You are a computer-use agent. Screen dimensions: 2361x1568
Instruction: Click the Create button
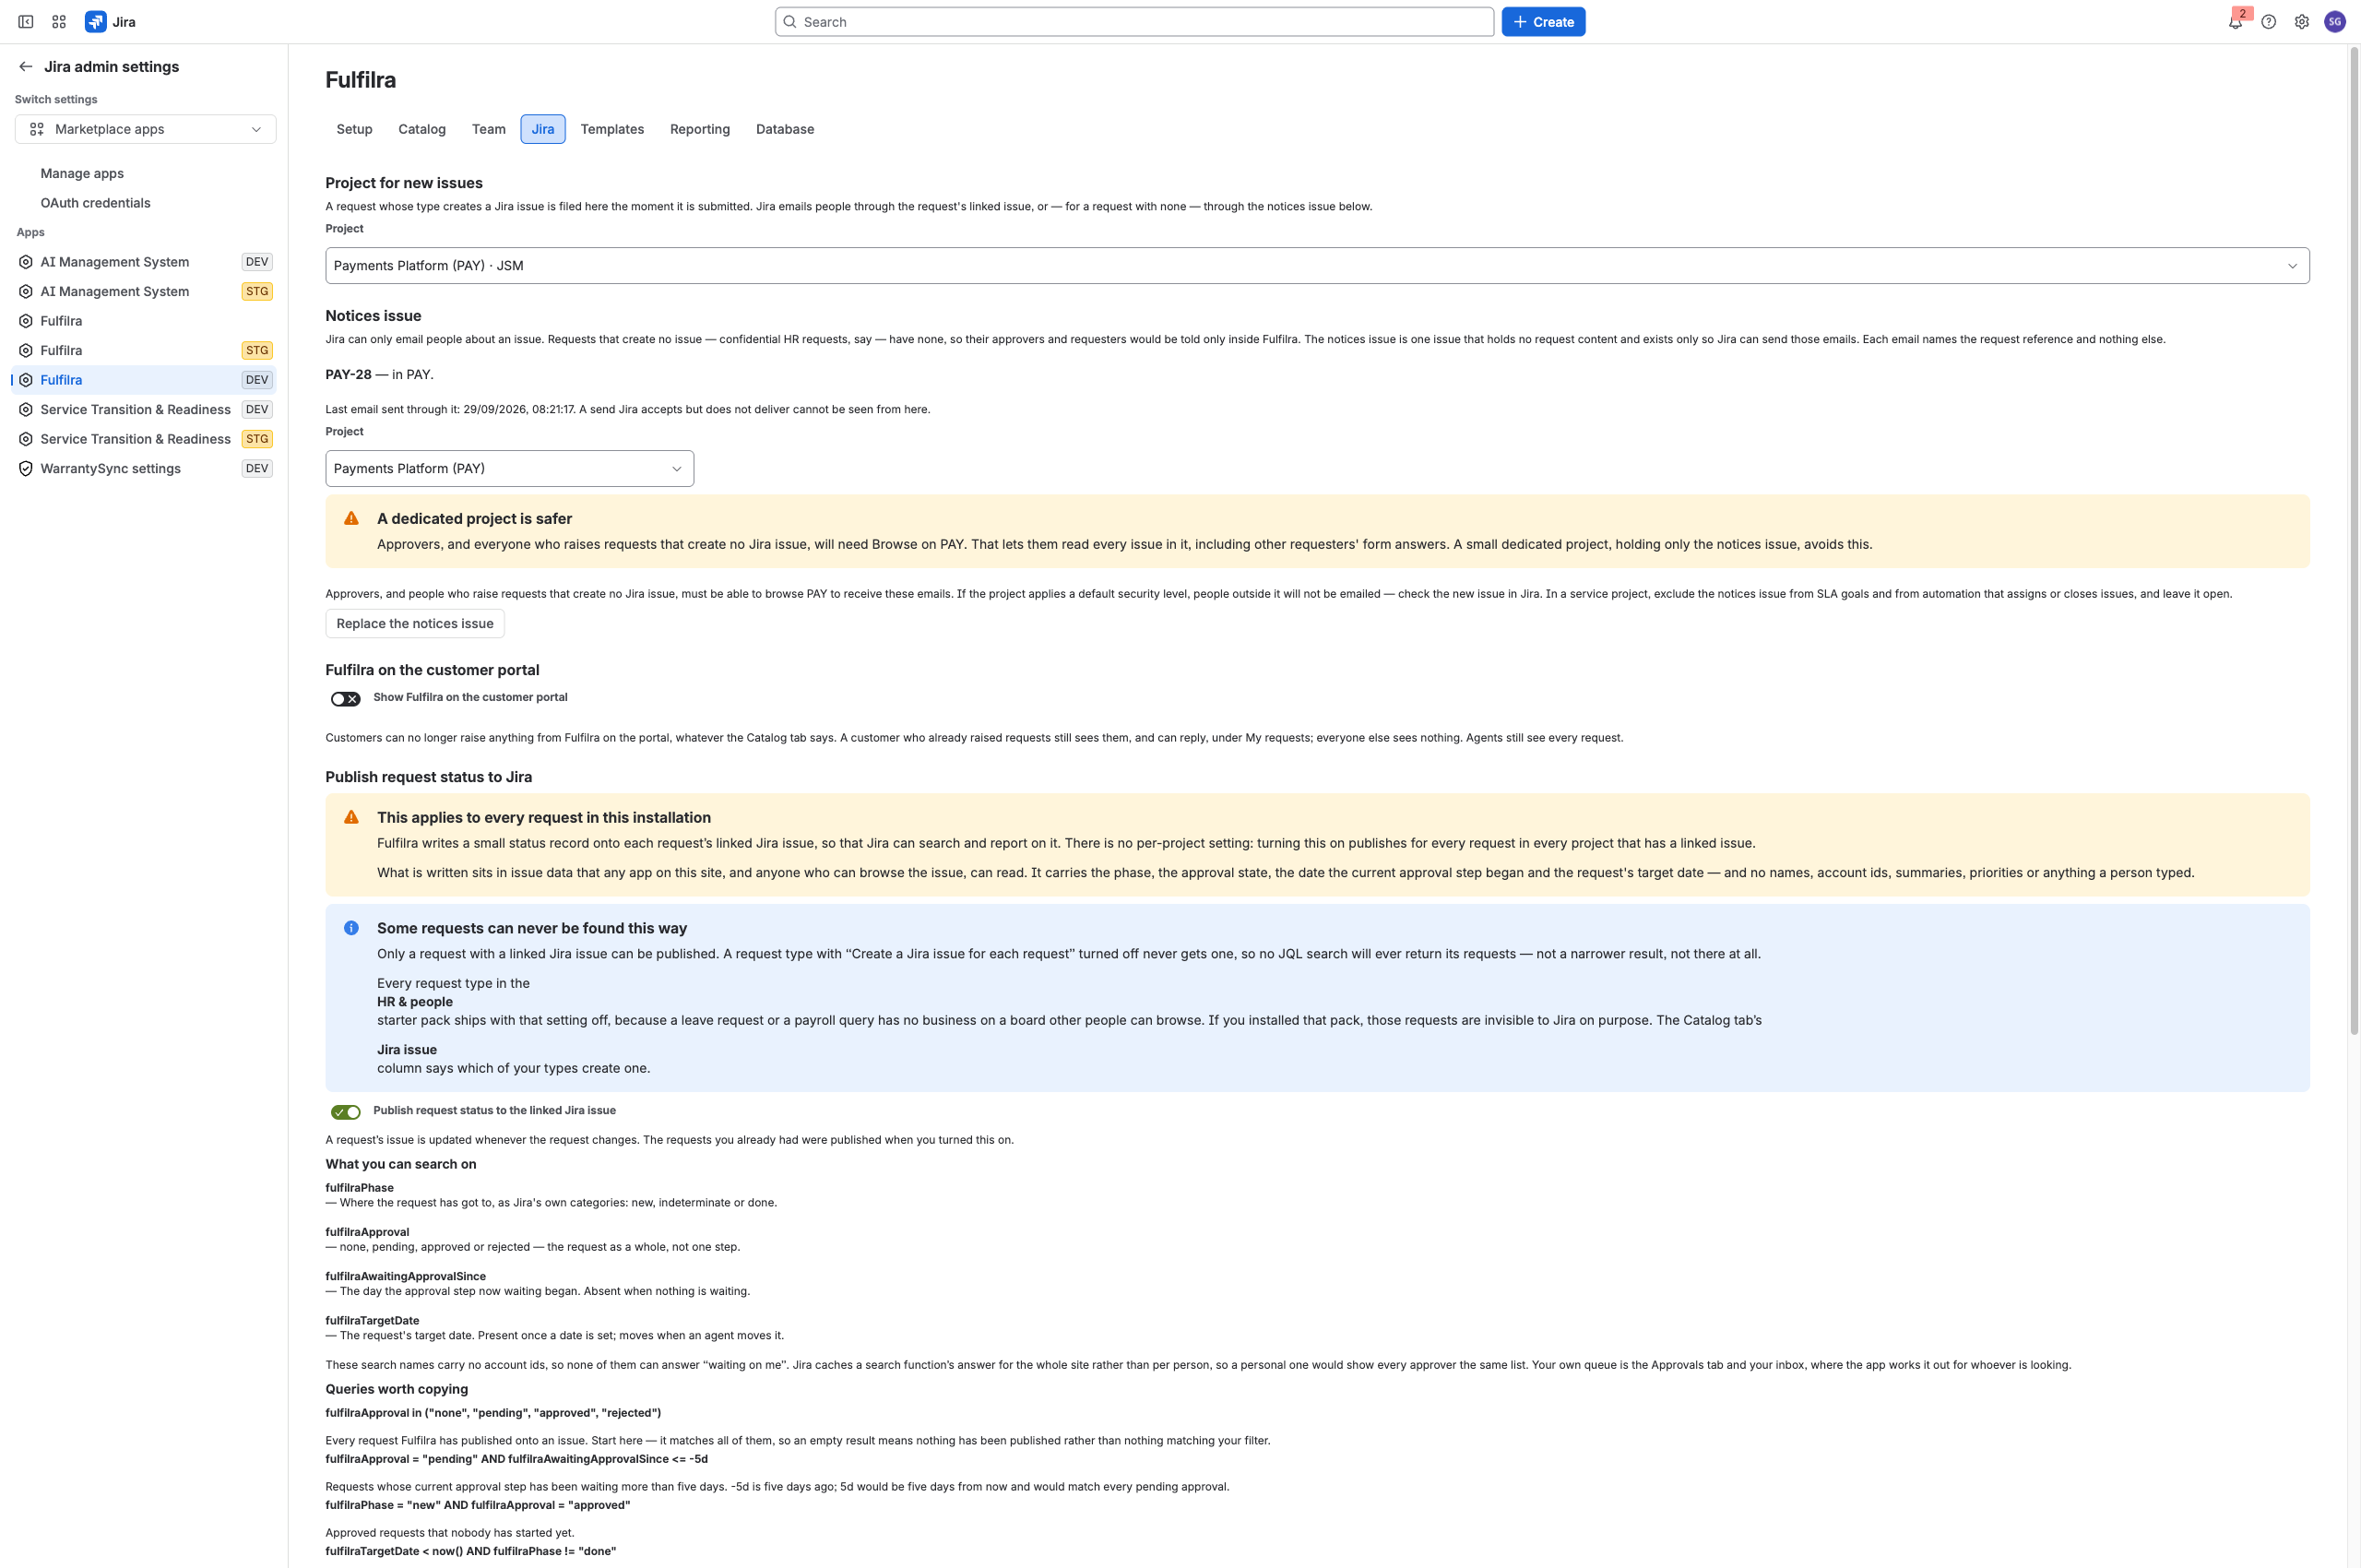[1543, 22]
